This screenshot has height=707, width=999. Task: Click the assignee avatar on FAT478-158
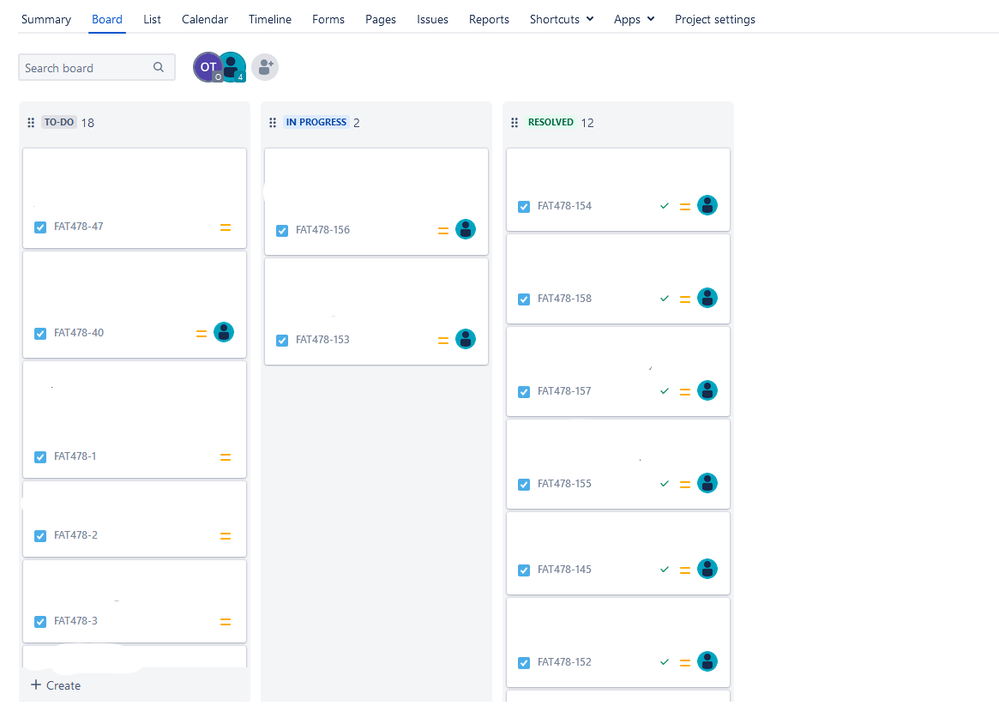click(x=707, y=297)
